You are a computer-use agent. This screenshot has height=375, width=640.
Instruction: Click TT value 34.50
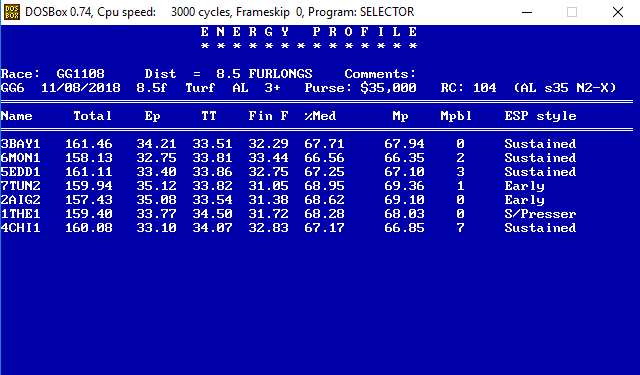(212, 214)
